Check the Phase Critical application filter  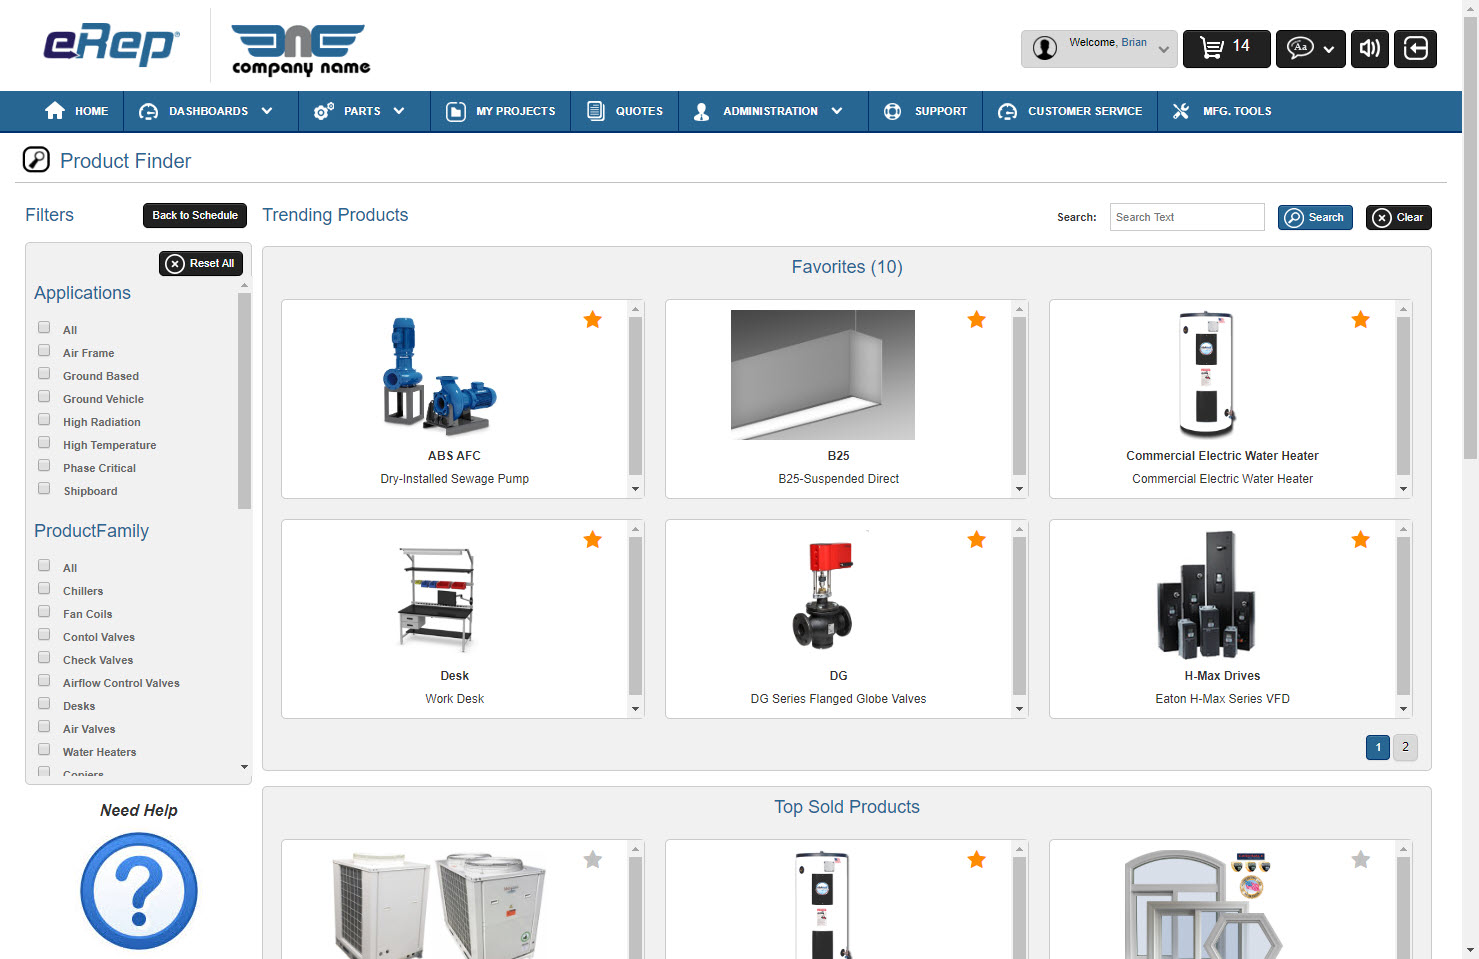pos(44,466)
